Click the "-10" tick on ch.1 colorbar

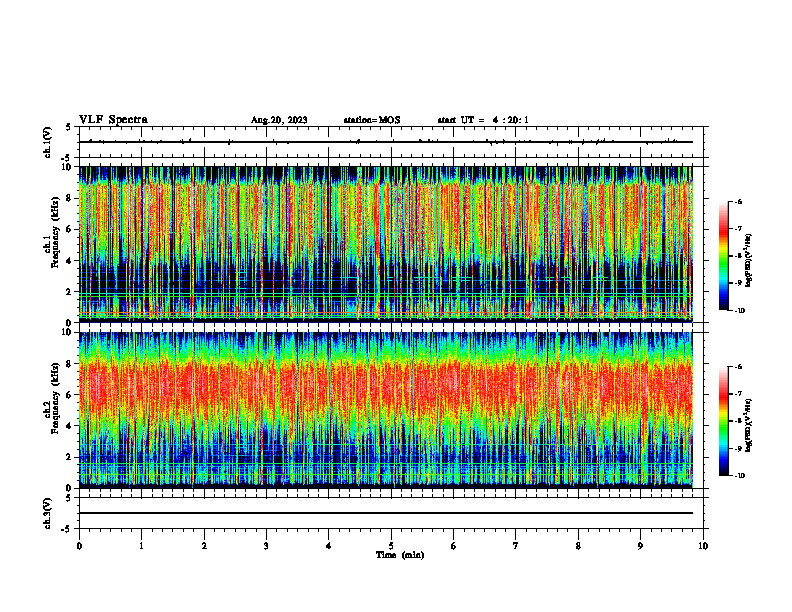(739, 311)
